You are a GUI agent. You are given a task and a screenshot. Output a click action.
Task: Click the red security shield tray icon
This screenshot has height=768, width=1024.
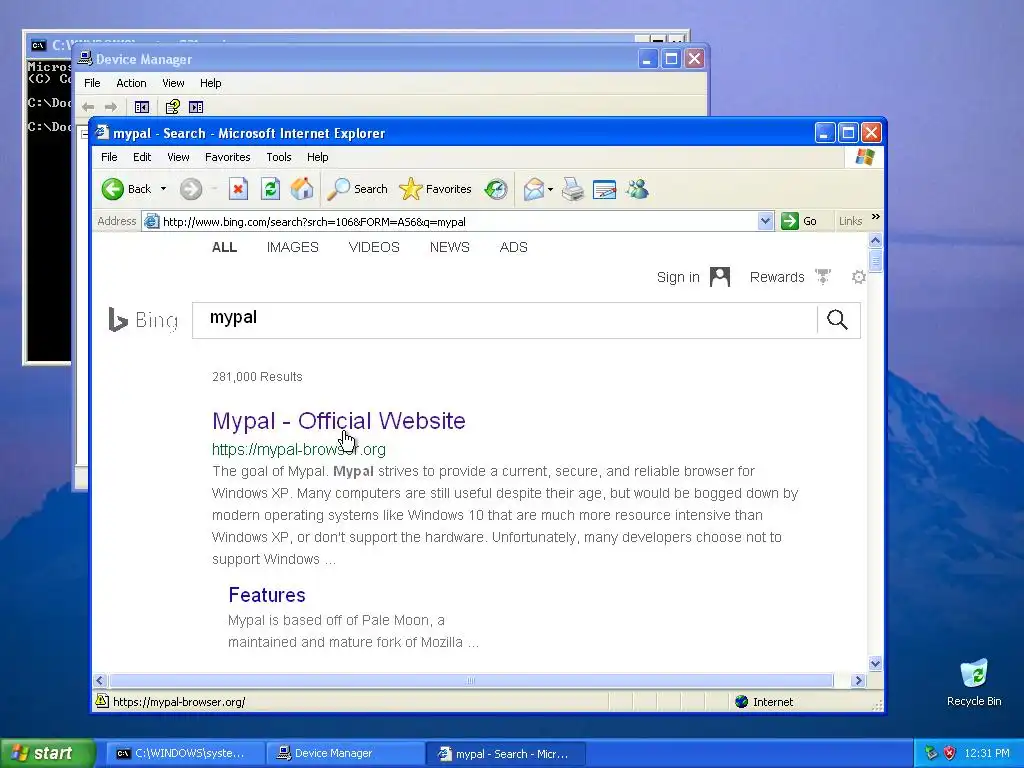coord(950,754)
